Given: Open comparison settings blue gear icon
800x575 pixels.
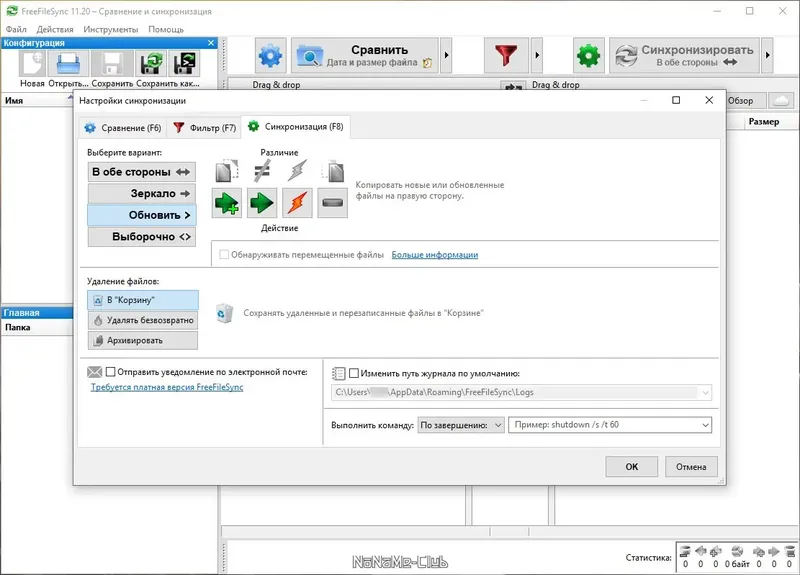Looking at the screenshot, I should 270,55.
